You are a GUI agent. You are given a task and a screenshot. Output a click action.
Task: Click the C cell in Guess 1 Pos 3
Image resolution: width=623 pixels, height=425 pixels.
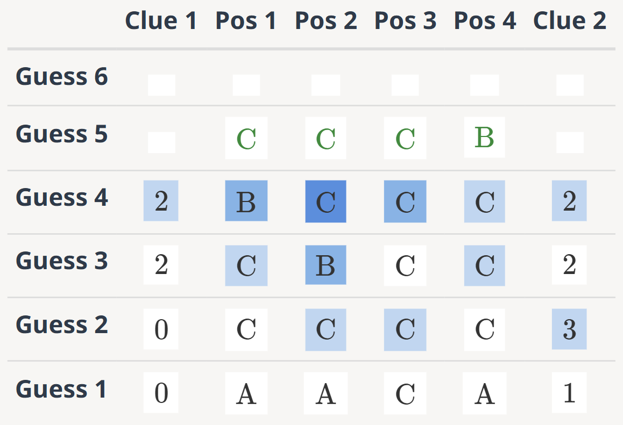coord(405,393)
